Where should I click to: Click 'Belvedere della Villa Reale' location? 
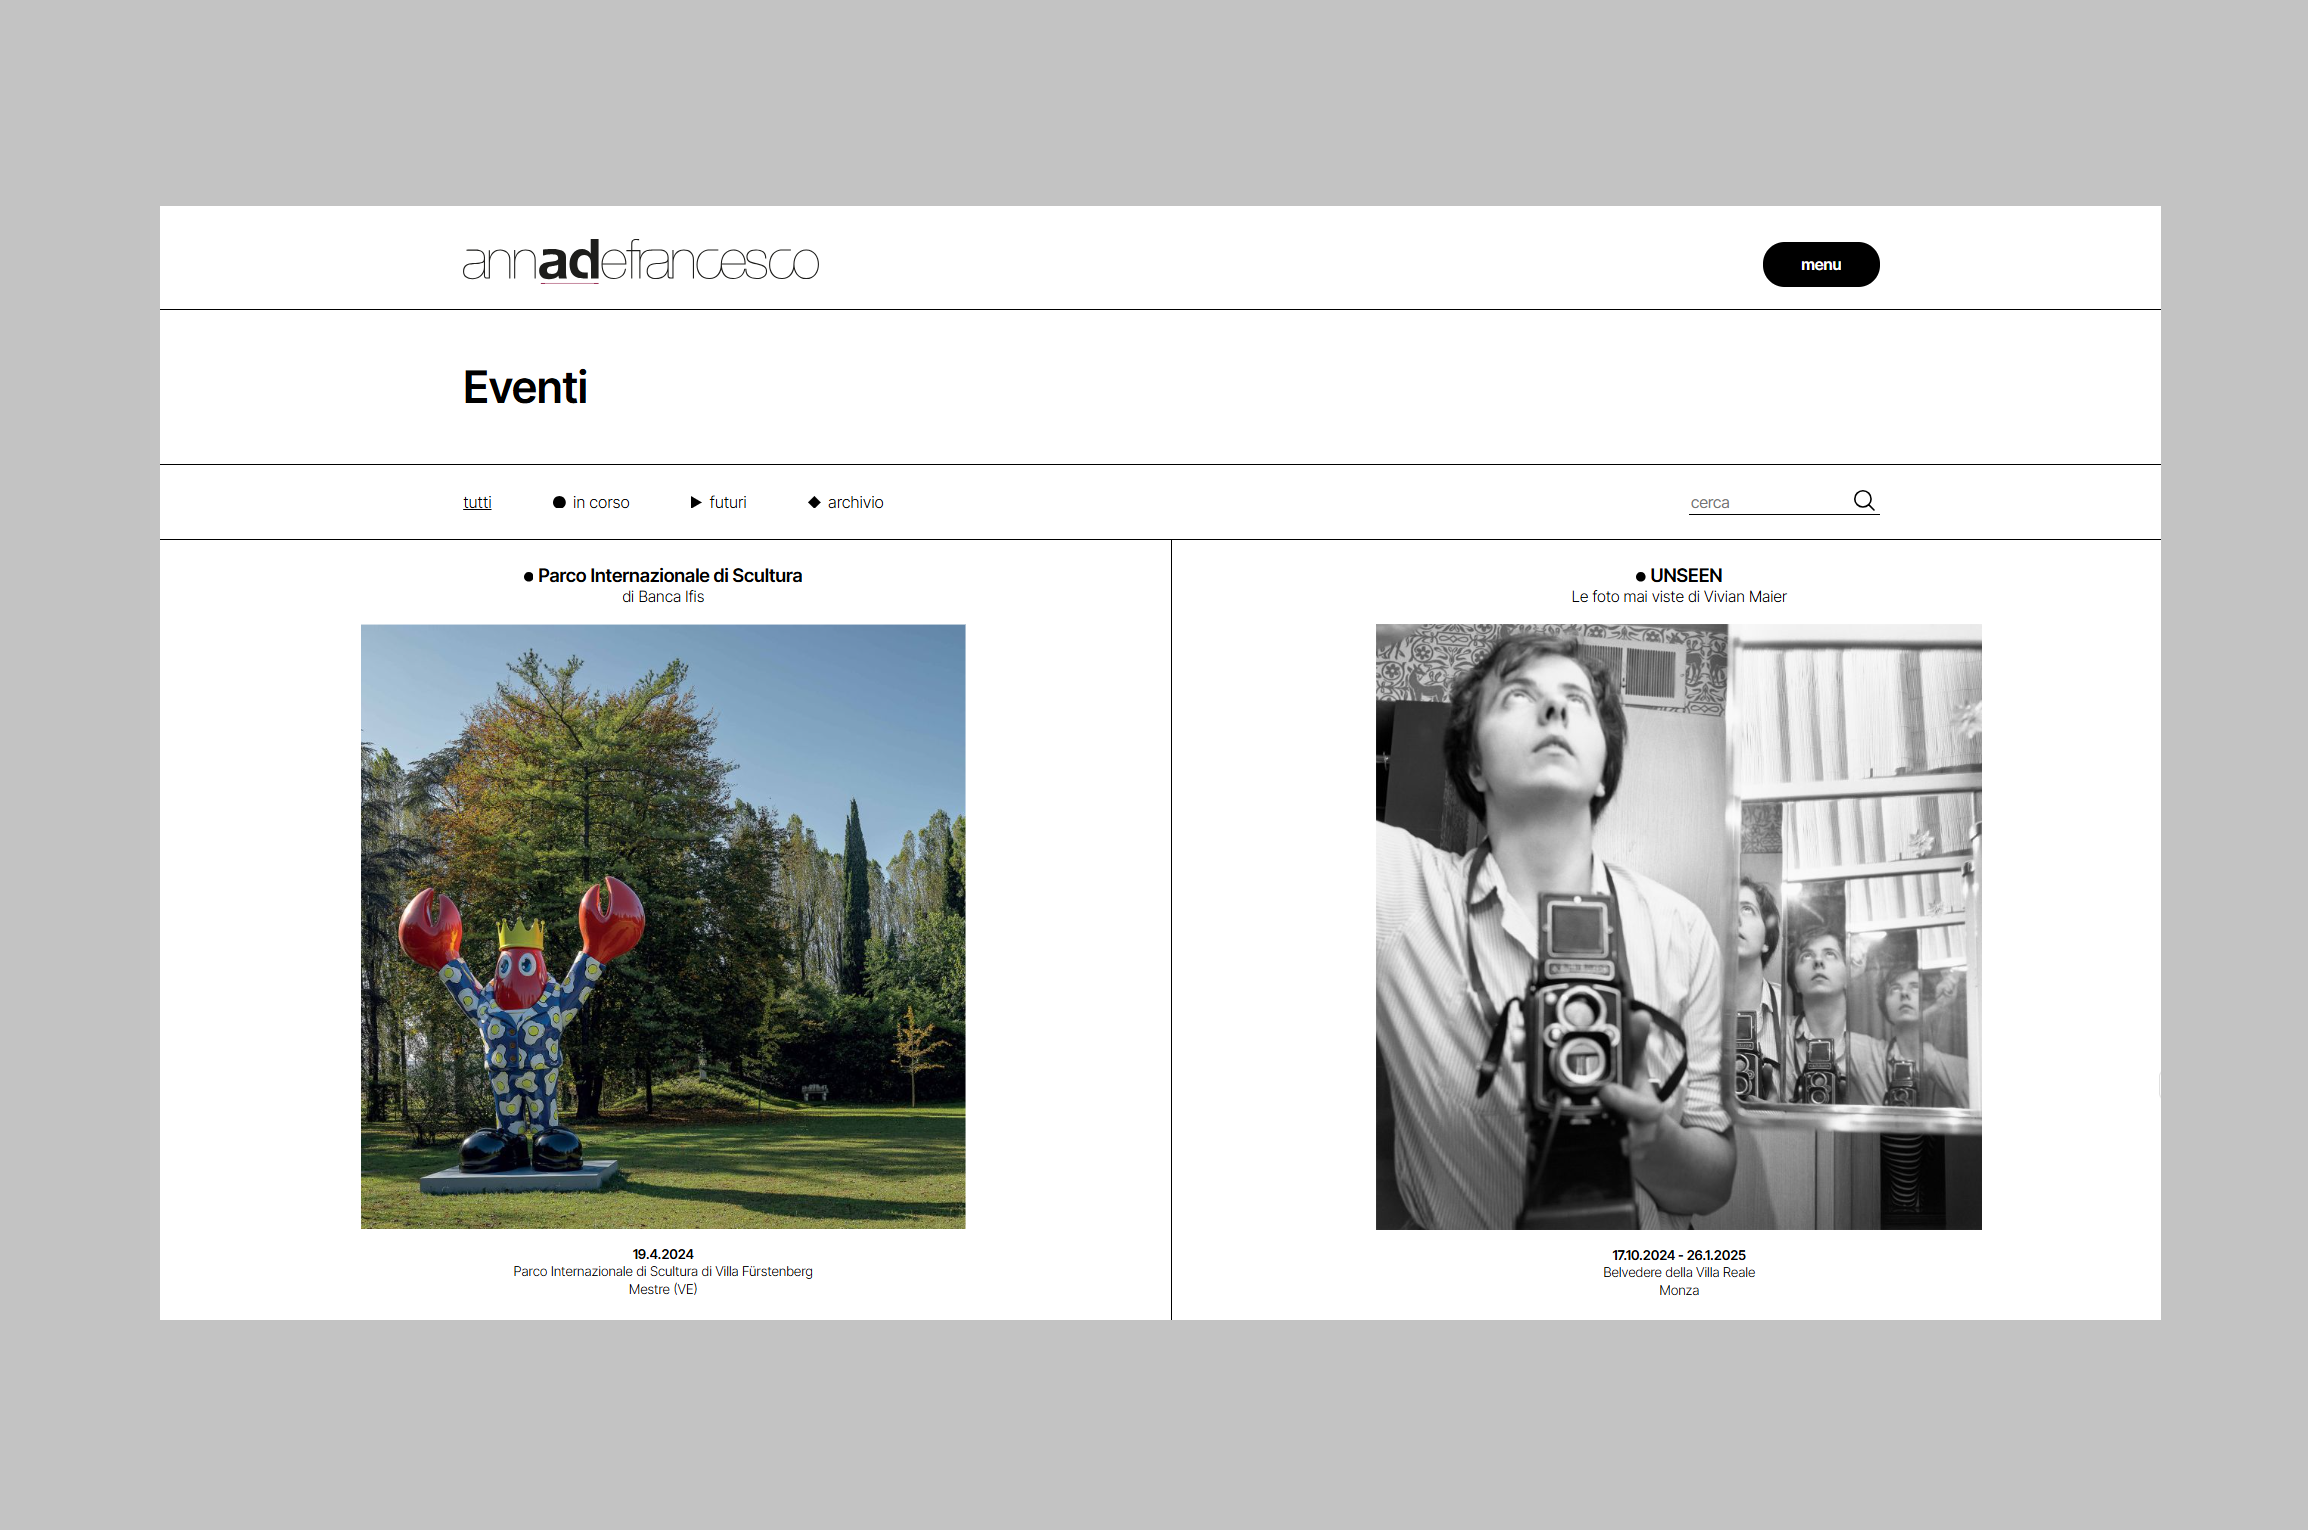pos(1679,1273)
